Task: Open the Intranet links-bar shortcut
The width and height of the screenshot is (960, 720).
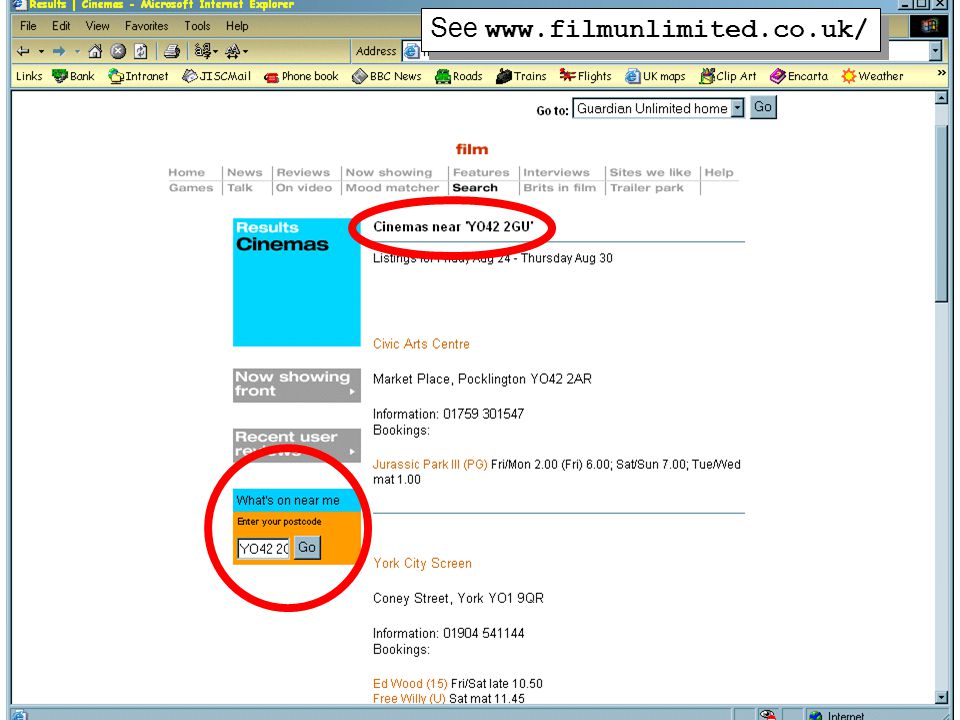Action: point(138,76)
